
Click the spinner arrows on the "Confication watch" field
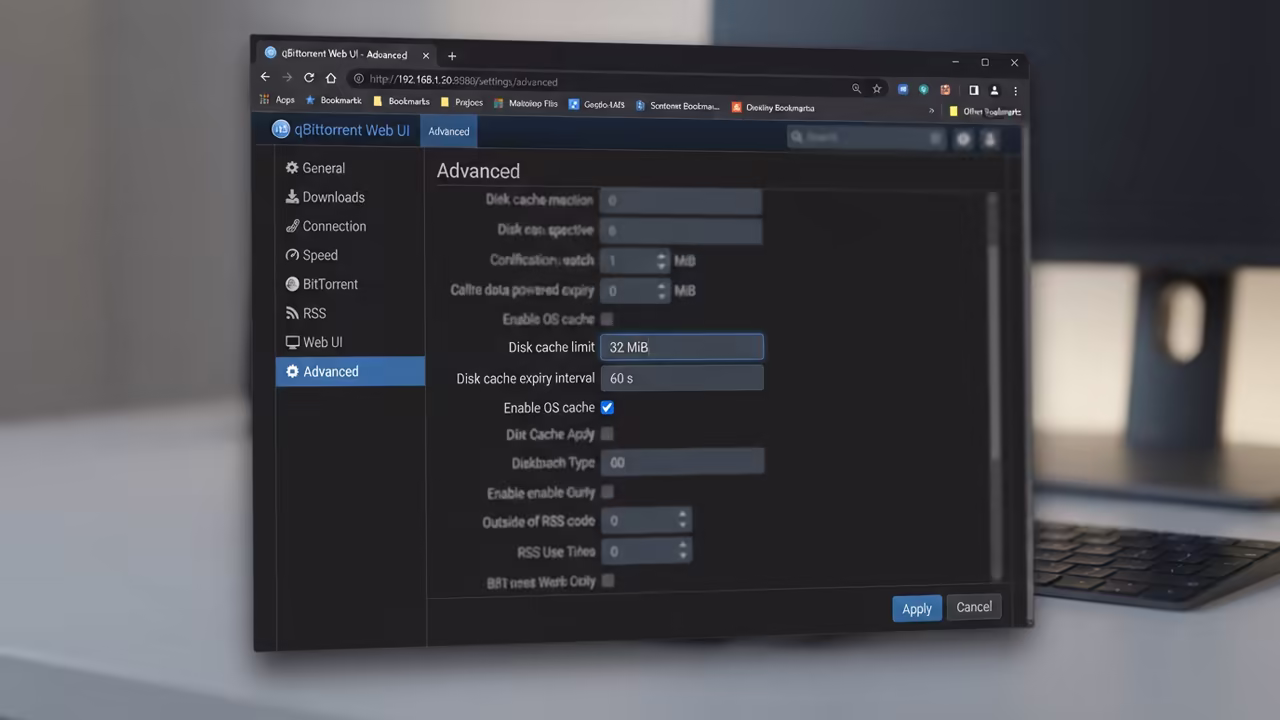pos(661,261)
